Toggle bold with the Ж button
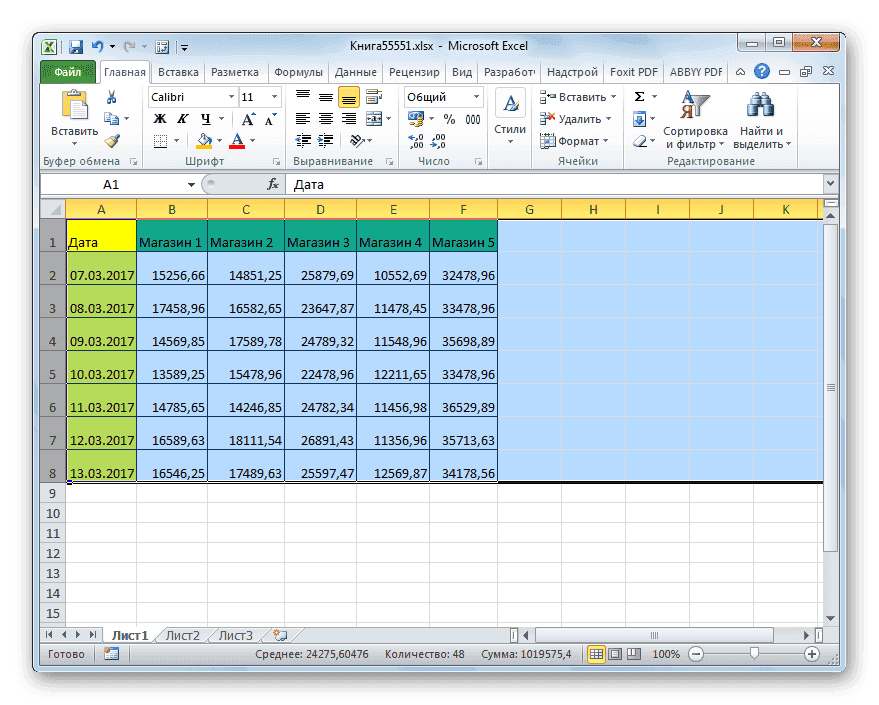Image resolution: width=879 pixels, height=705 pixels. 159,118
